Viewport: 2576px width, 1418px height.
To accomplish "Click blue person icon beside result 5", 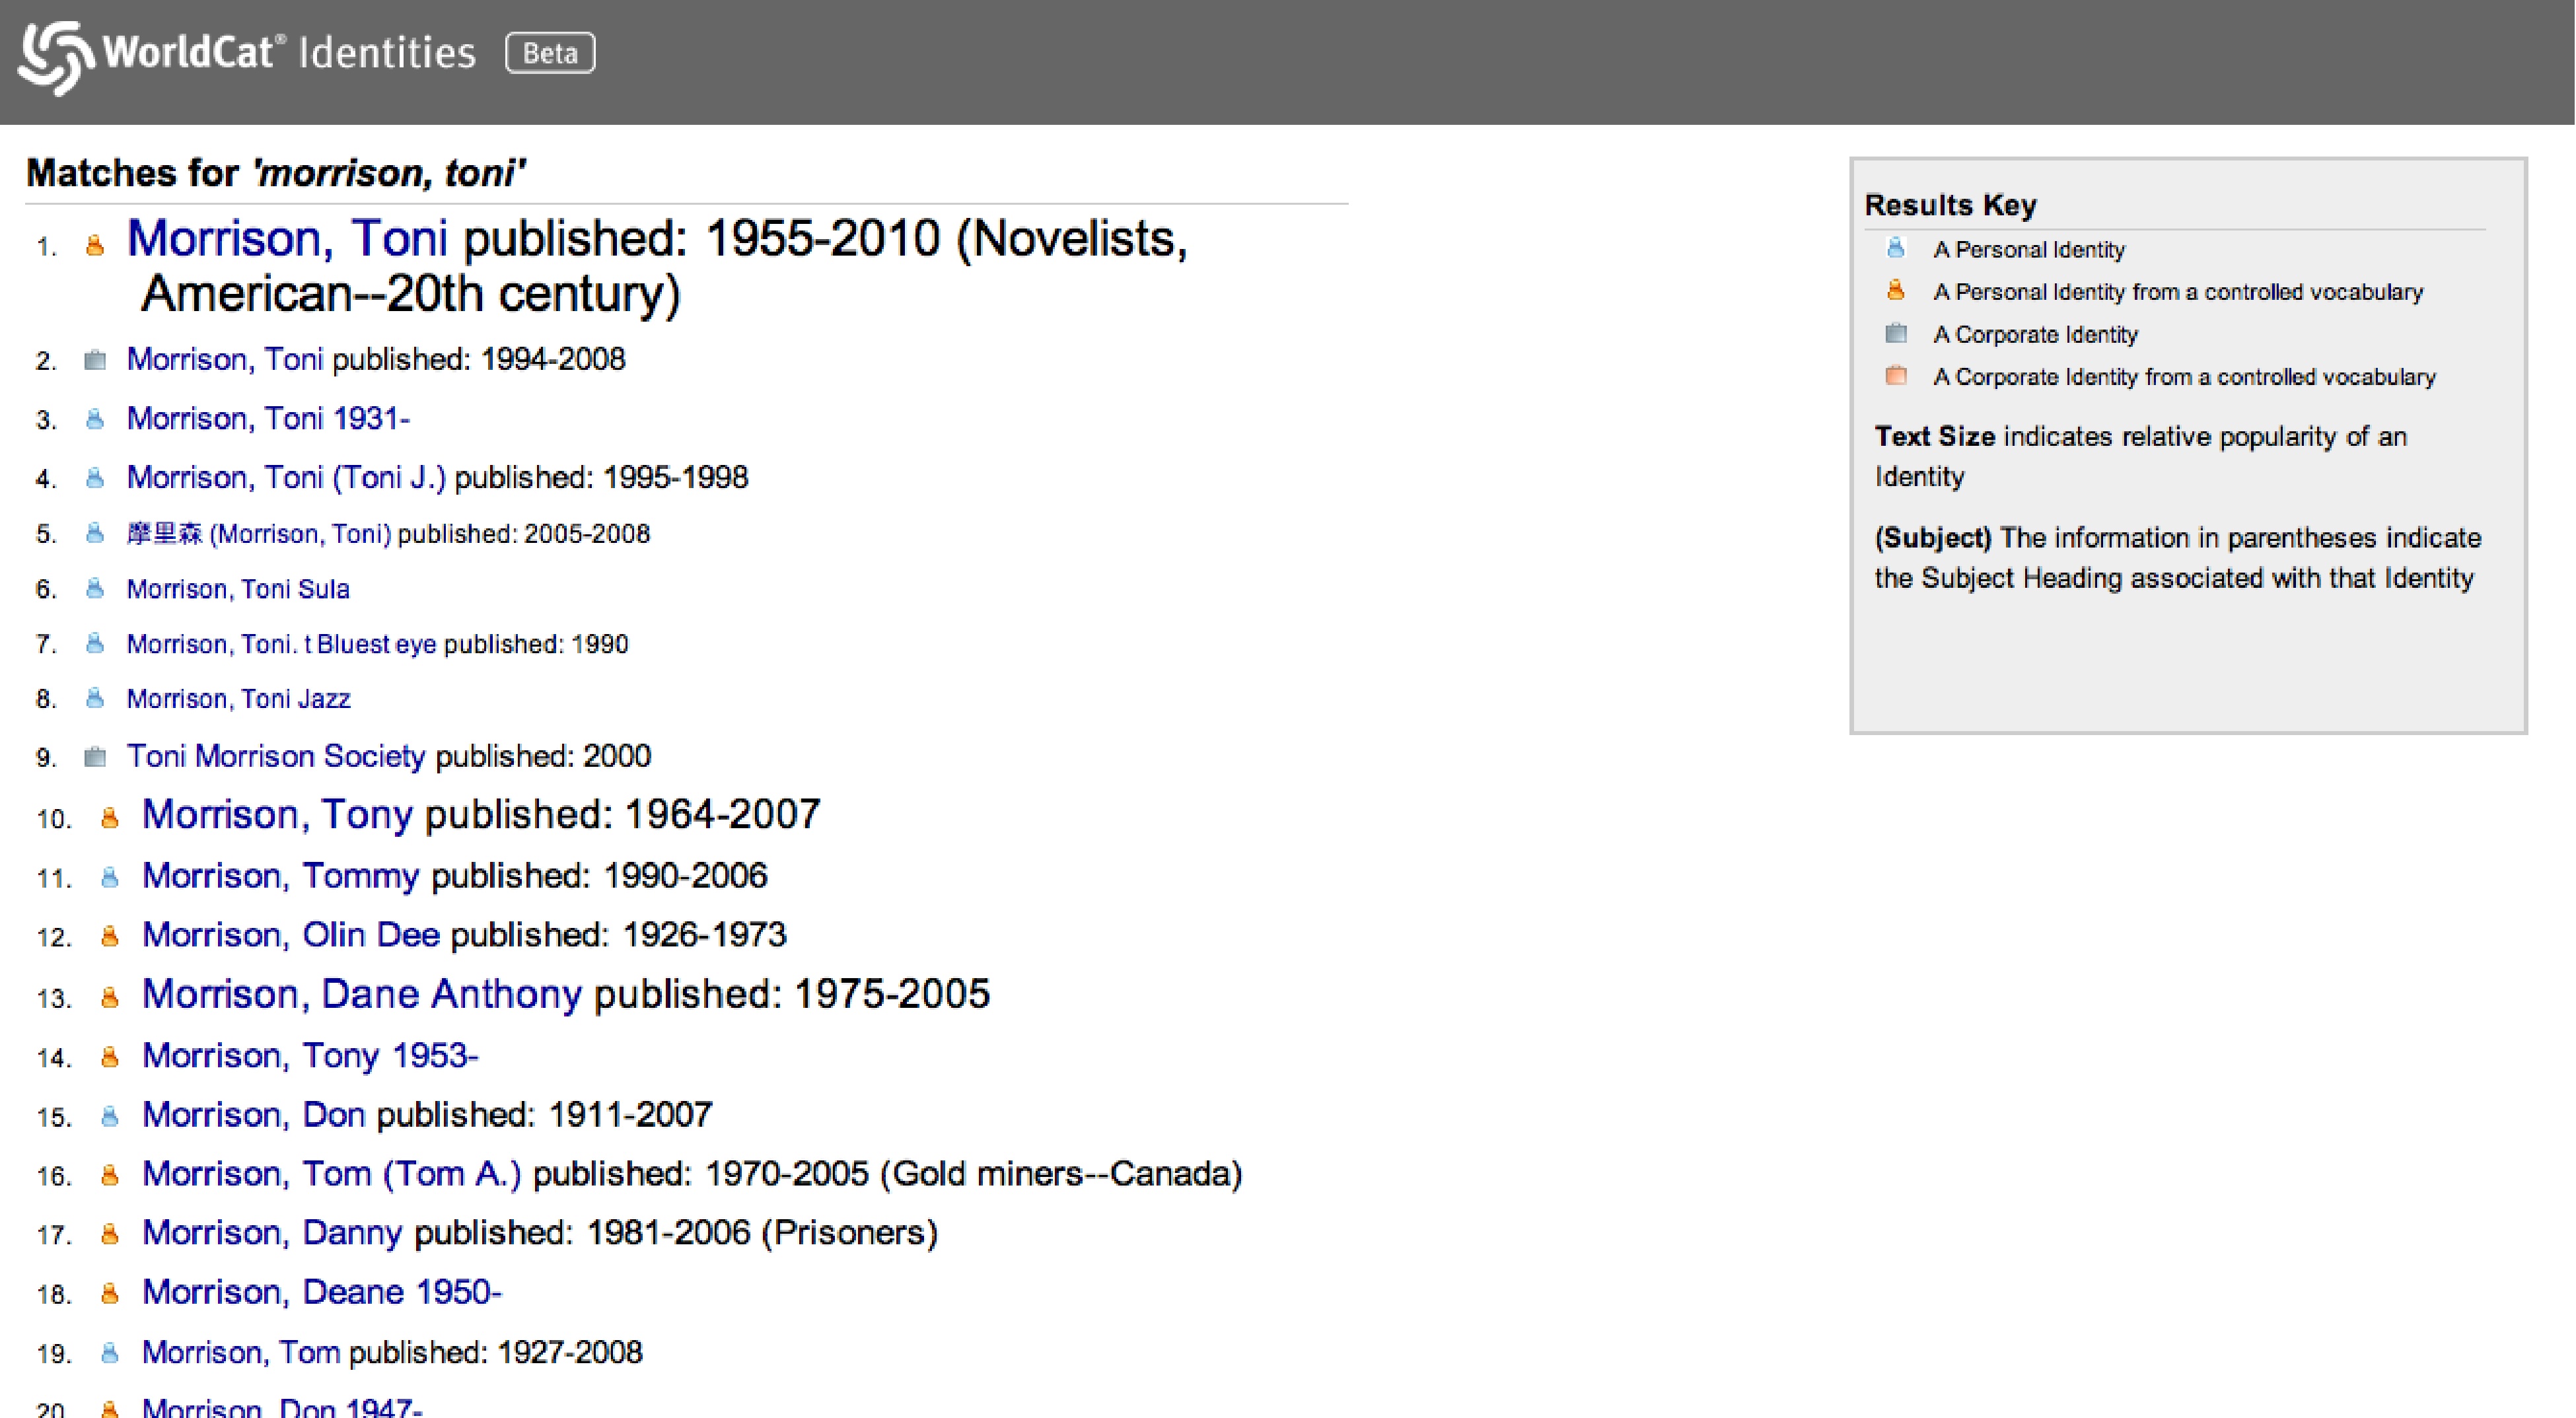I will click(95, 534).
